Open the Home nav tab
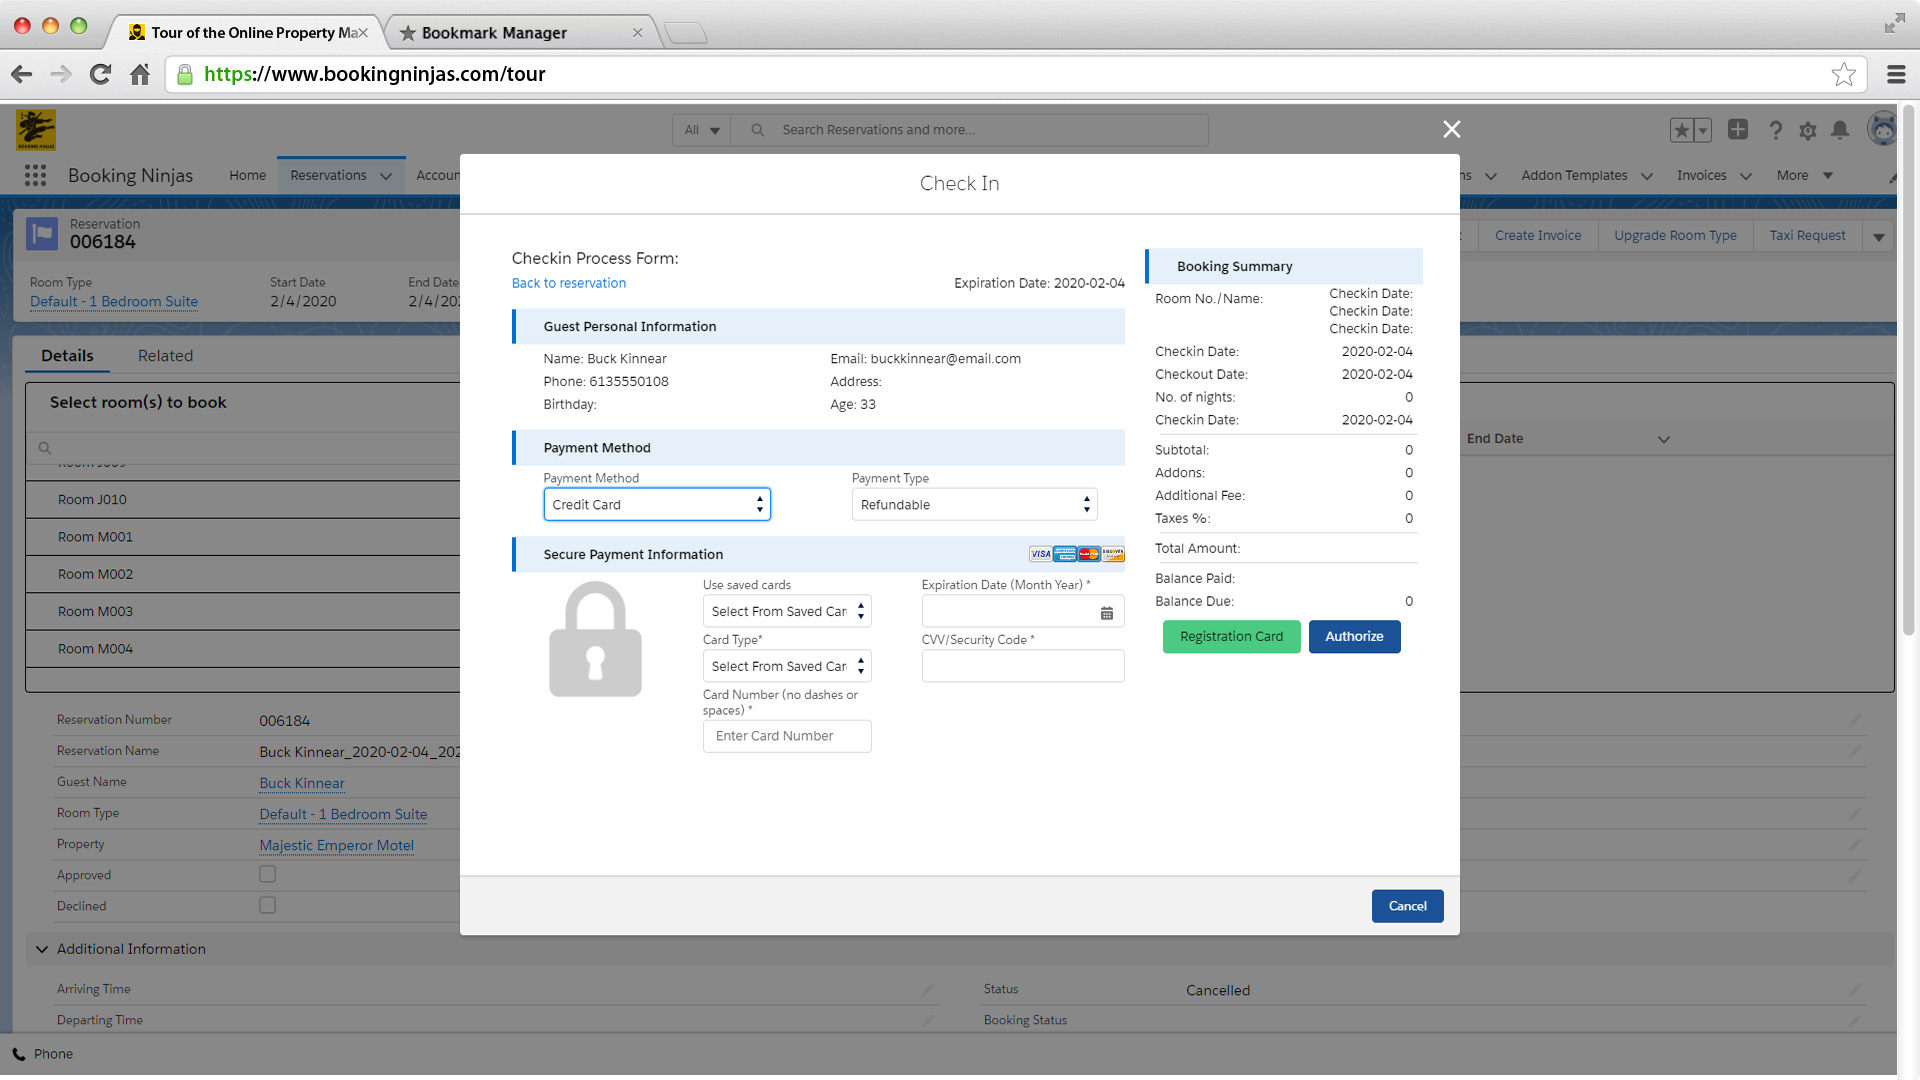The height and width of the screenshot is (1080, 1920). point(247,175)
